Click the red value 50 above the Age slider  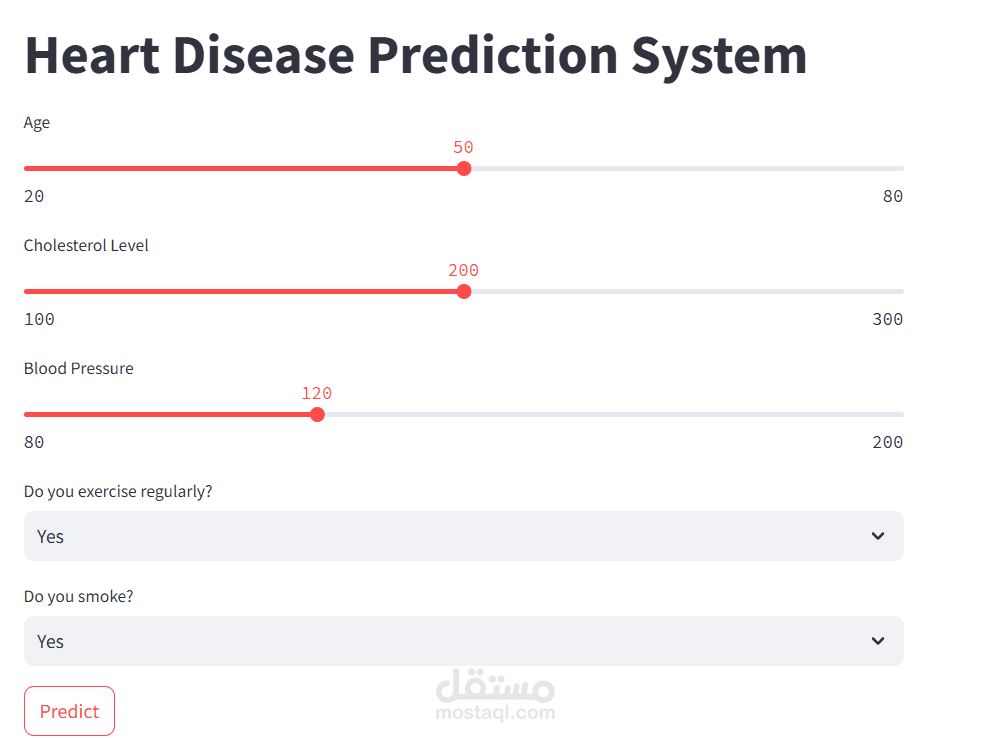[x=463, y=147]
